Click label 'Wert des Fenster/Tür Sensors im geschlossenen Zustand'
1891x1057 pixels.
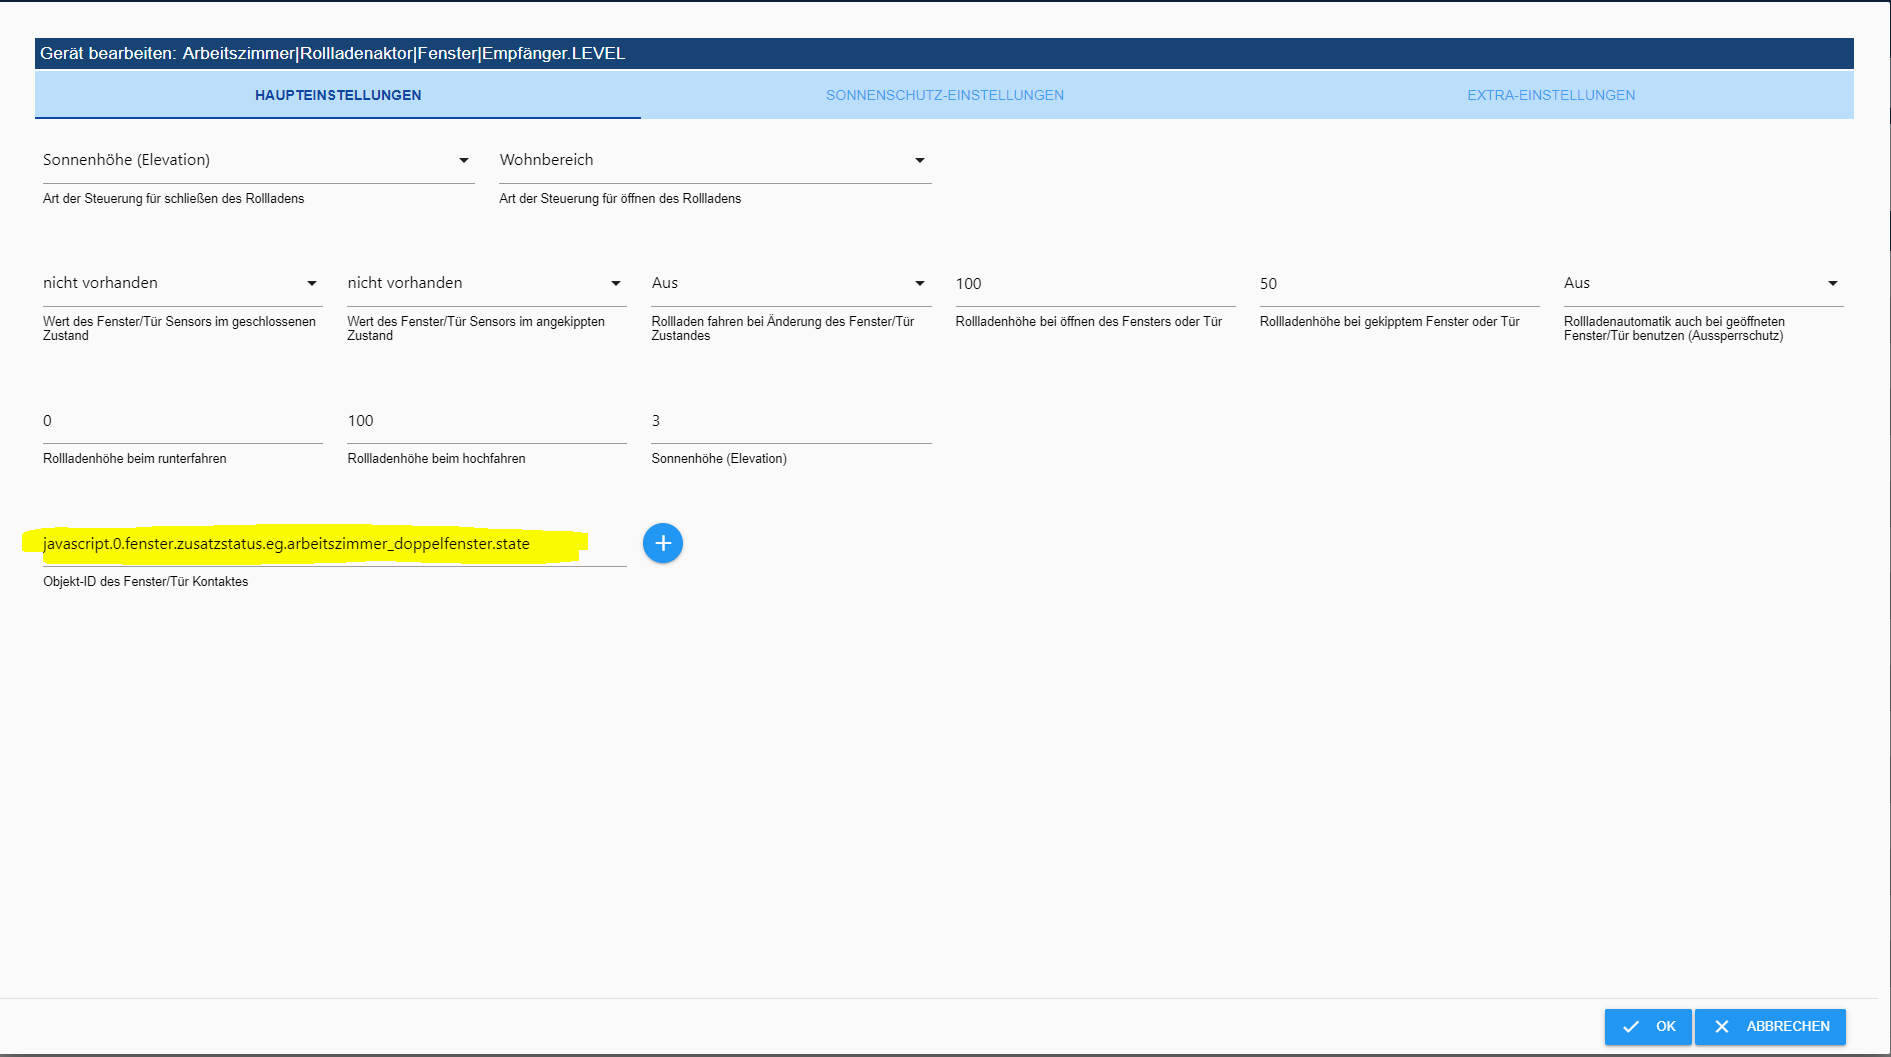(179, 329)
